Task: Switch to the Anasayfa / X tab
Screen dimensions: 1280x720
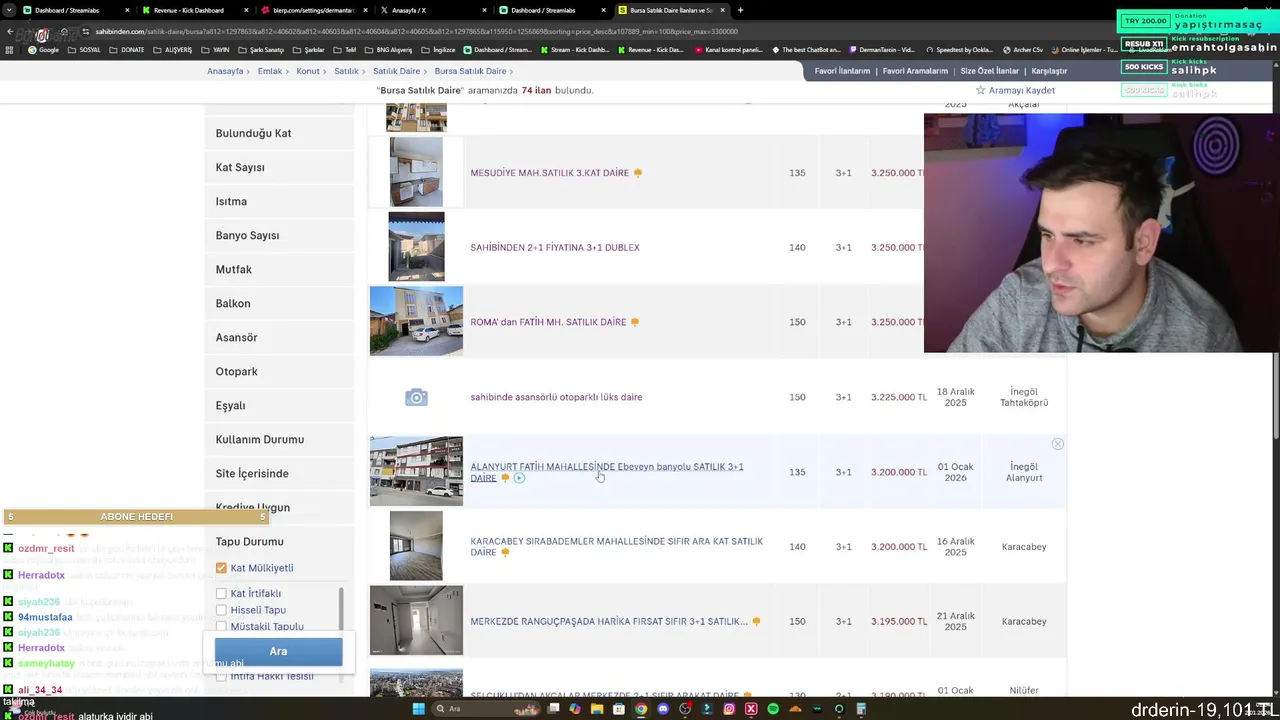Action: tap(433, 10)
